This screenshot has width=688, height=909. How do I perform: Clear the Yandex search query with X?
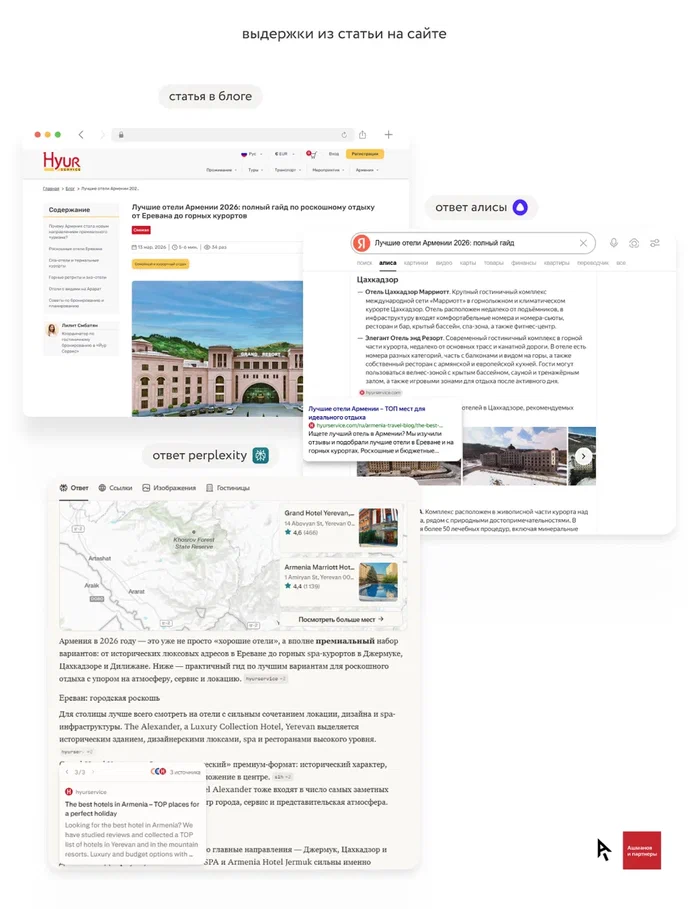(x=583, y=243)
